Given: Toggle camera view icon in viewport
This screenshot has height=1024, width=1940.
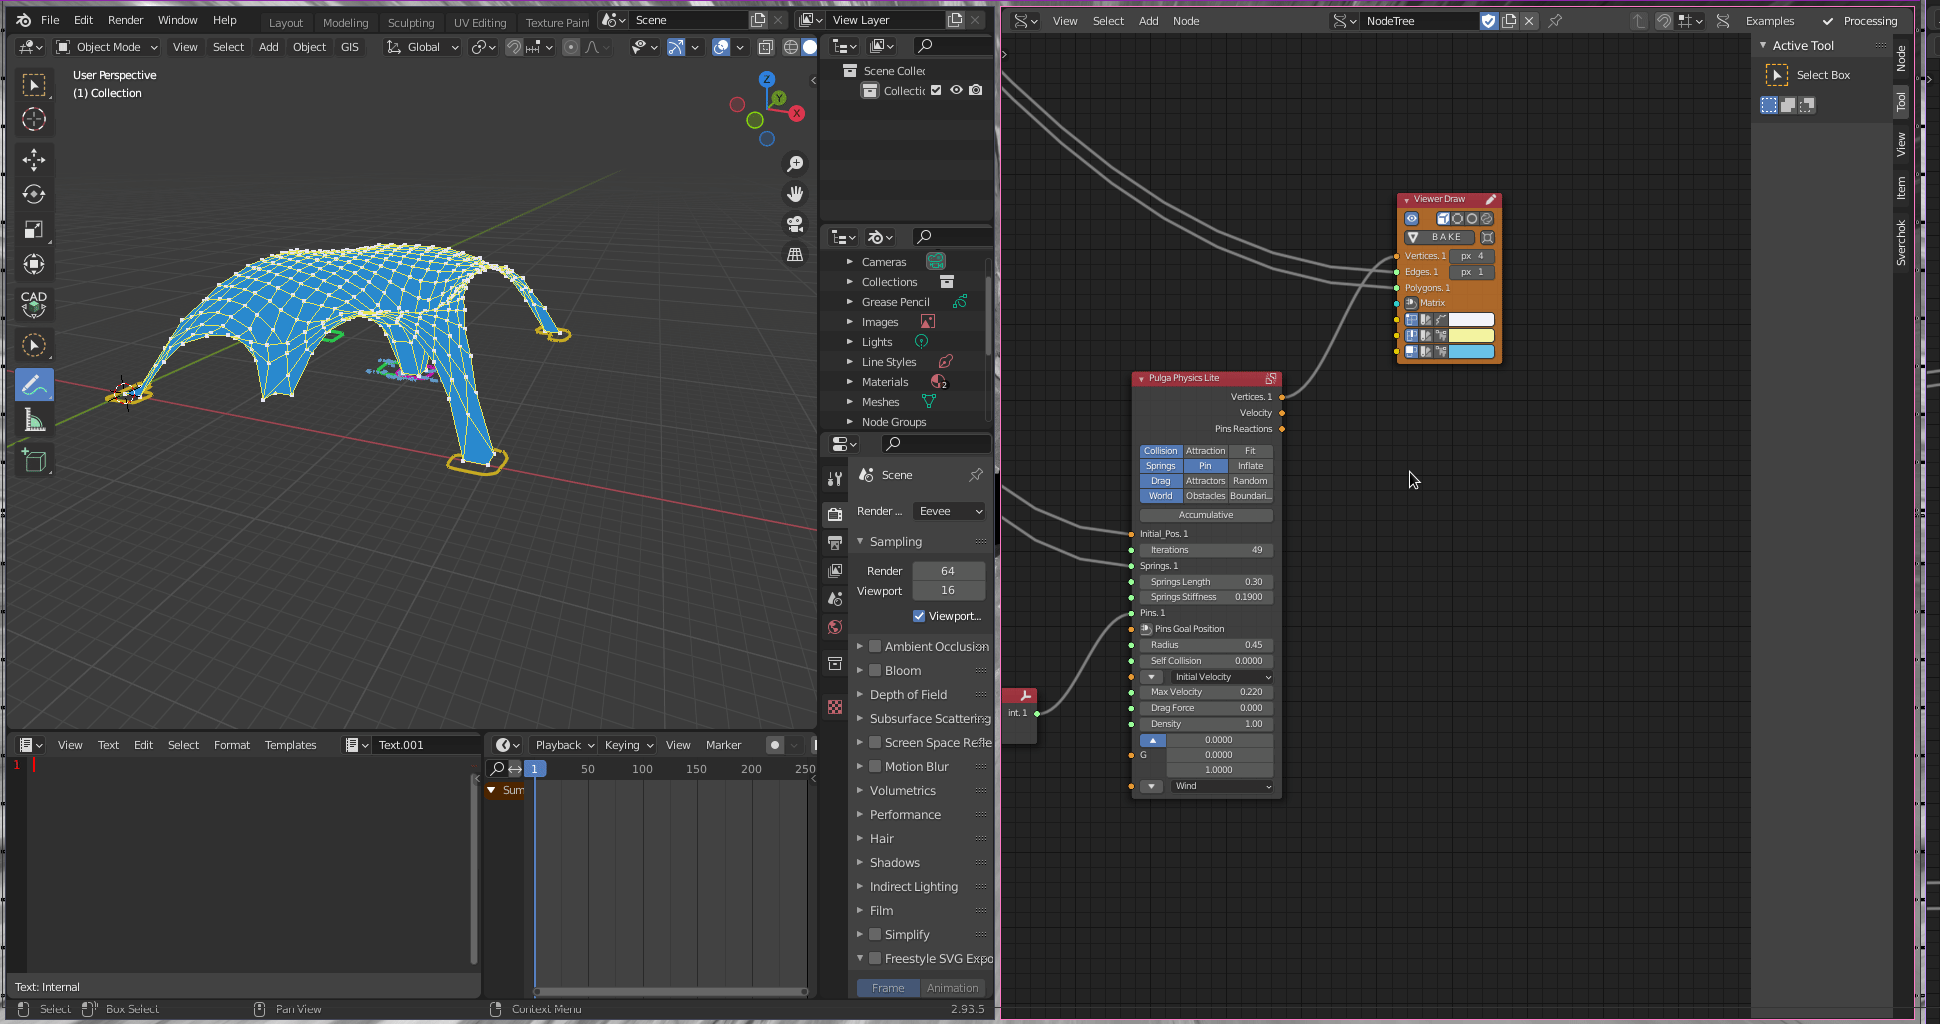Looking at the screenshot, I should click(x=795, y=224).
